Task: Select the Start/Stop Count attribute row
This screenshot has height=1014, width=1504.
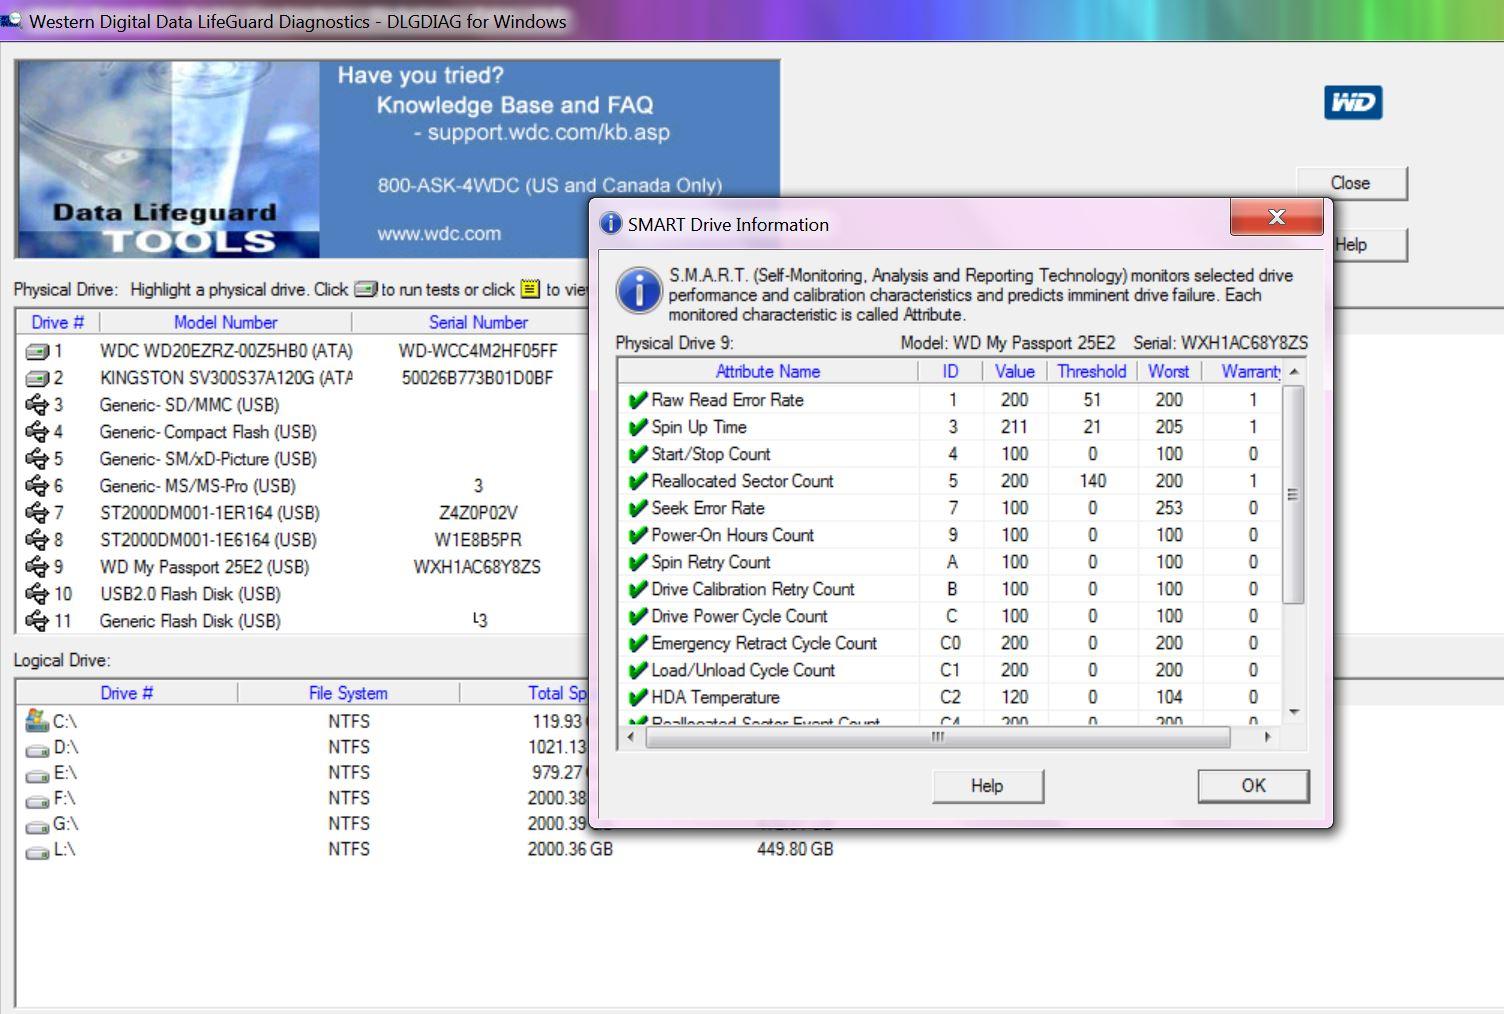Action: coord(950,454)
